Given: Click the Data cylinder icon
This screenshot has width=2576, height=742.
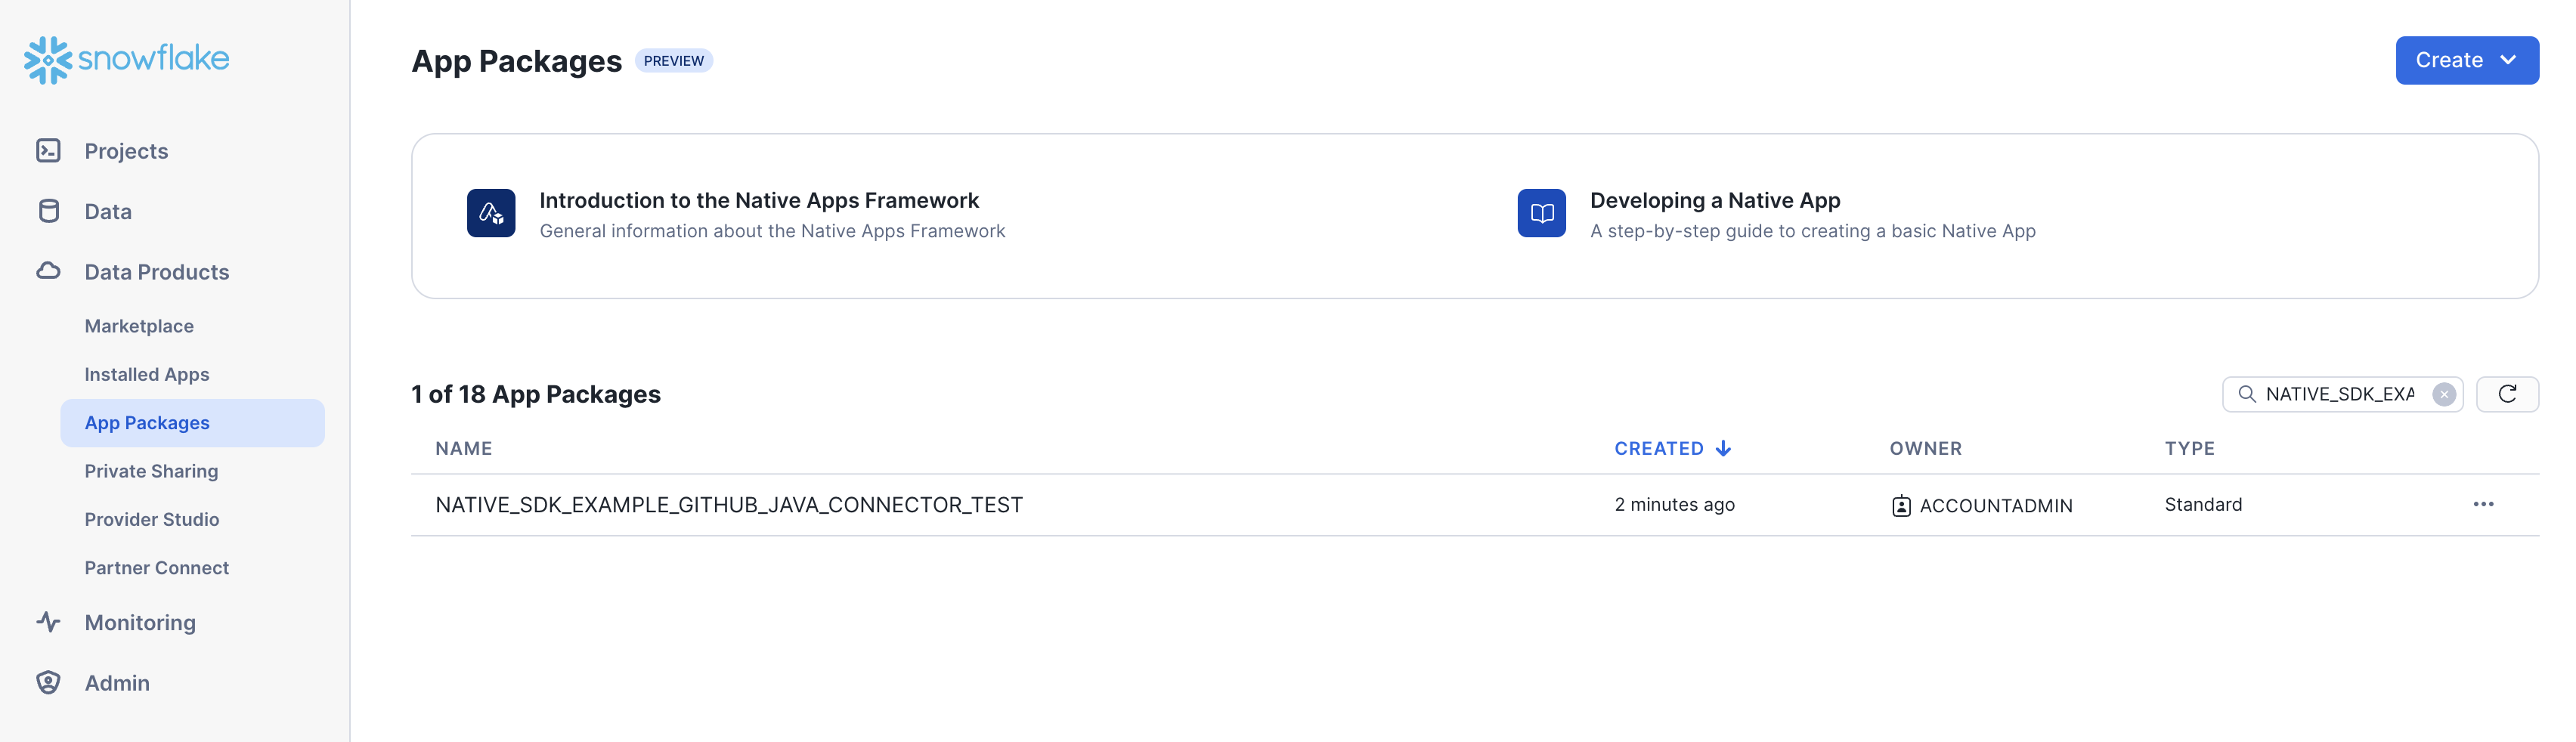Looking at the screenshot, I should [48, 211].
